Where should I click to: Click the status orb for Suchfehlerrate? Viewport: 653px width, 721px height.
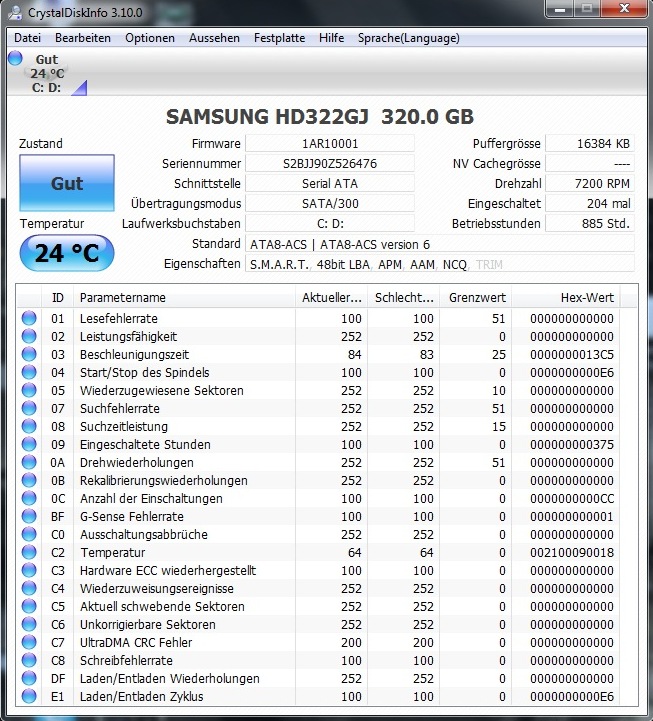point(29,408)
